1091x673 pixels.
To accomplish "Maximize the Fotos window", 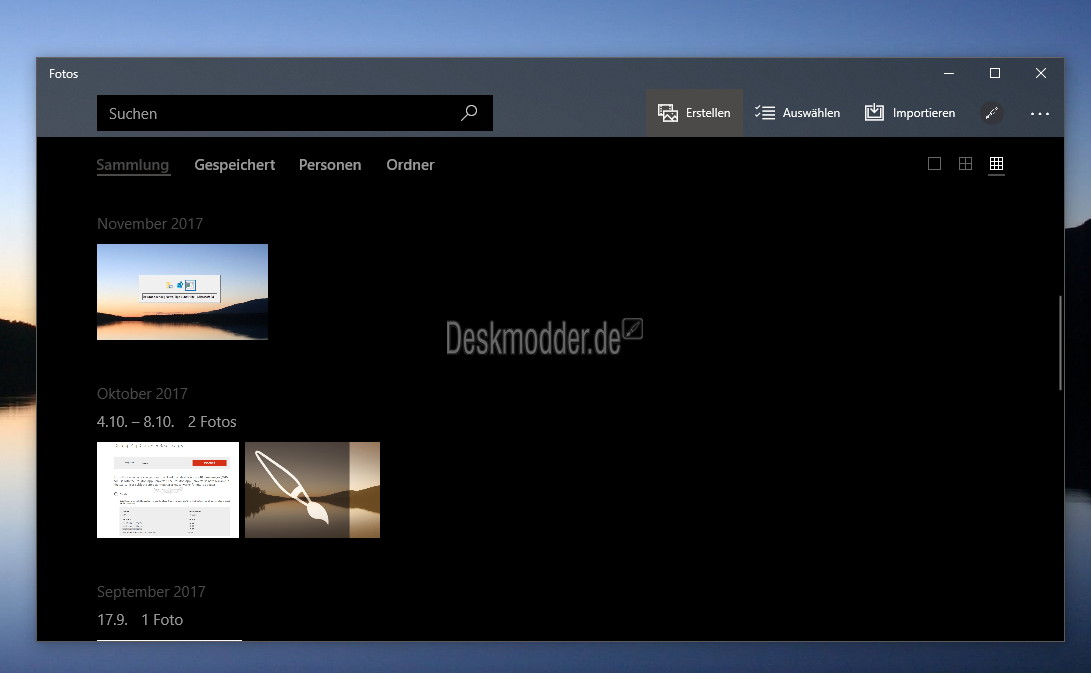I will point(995,73).
